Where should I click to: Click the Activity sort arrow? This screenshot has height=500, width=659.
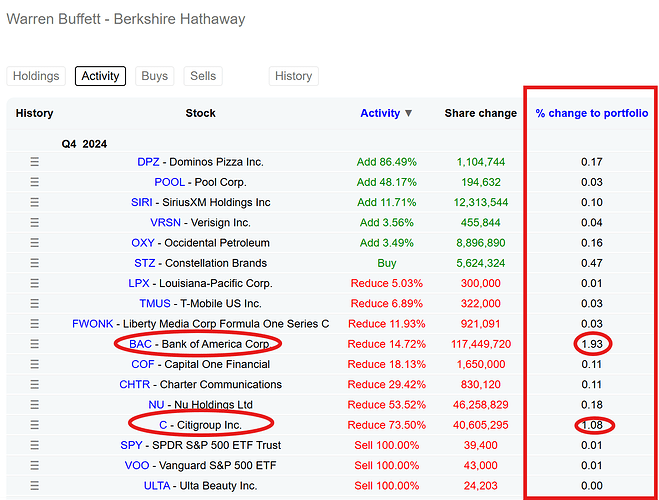[x=408, y=113]
